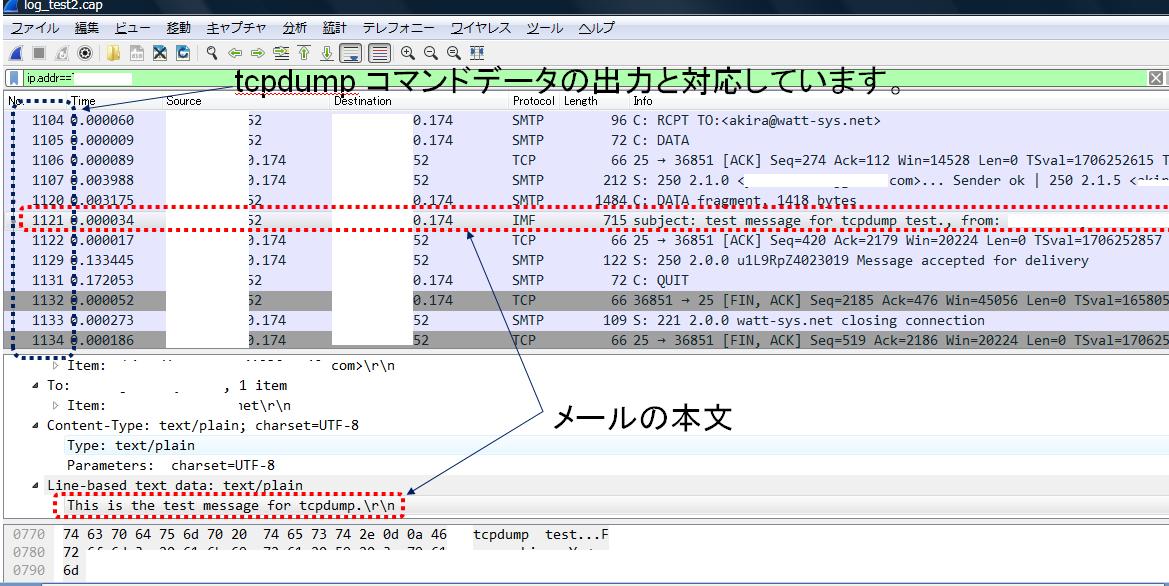Toggle auto-scroll during live capture

click(x=350, y=53)
